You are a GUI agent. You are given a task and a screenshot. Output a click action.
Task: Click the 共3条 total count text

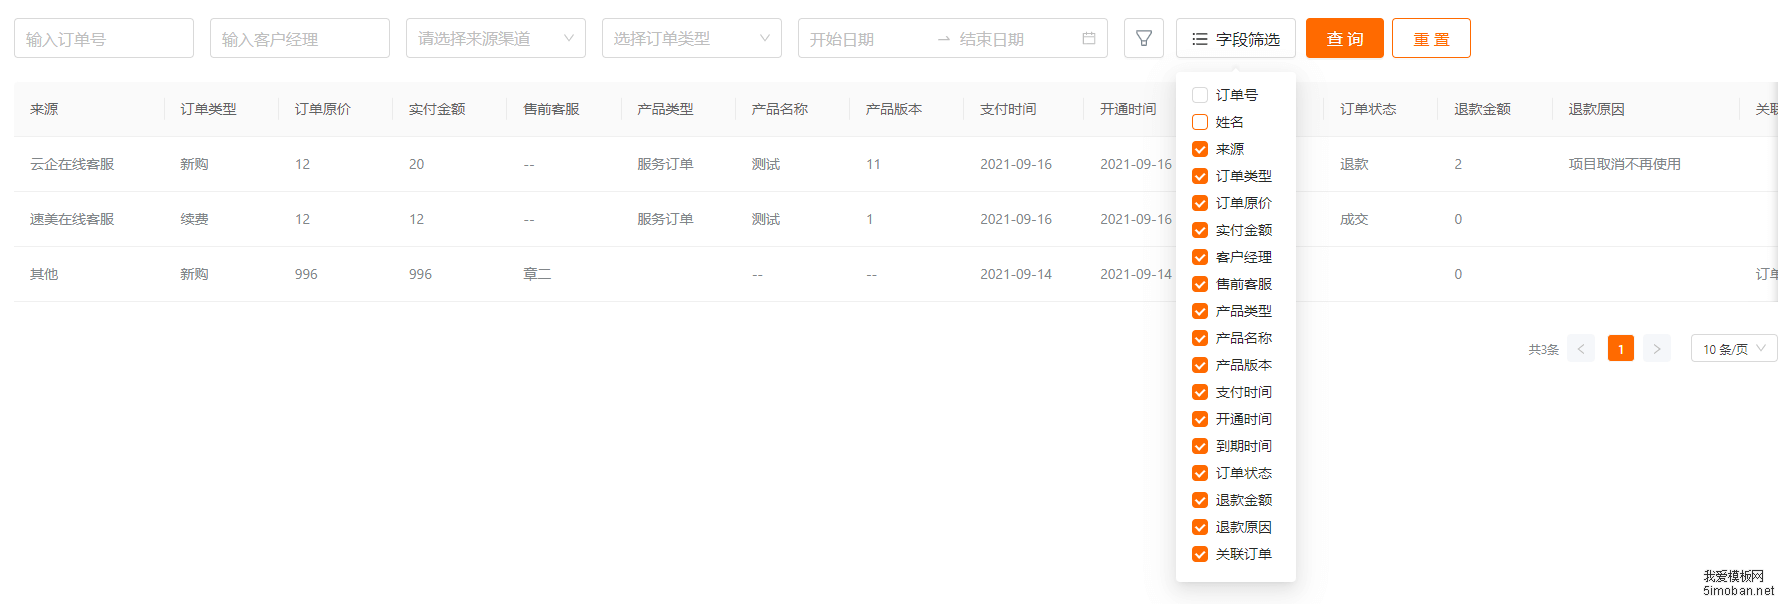pos(1543,350)
